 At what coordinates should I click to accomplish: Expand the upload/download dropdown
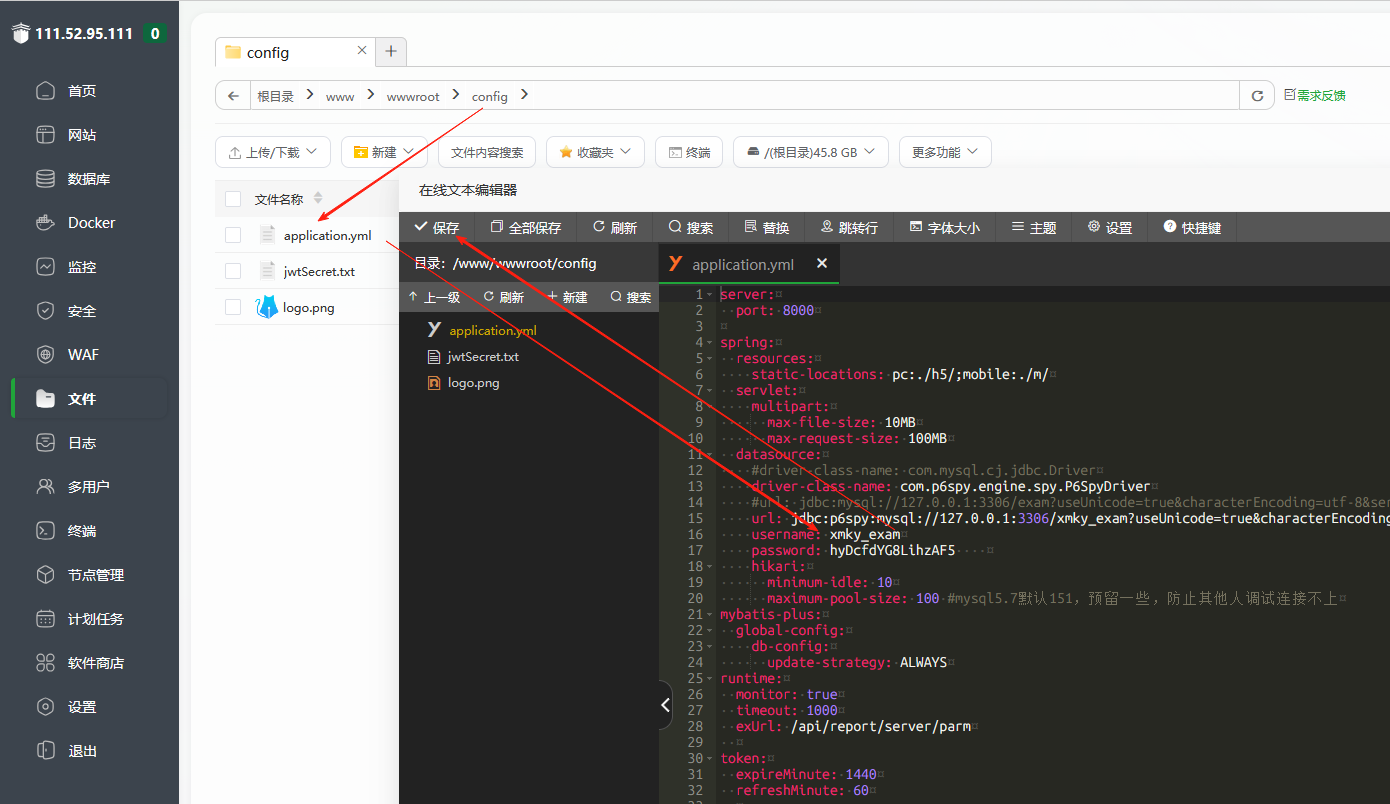point(273,152)
